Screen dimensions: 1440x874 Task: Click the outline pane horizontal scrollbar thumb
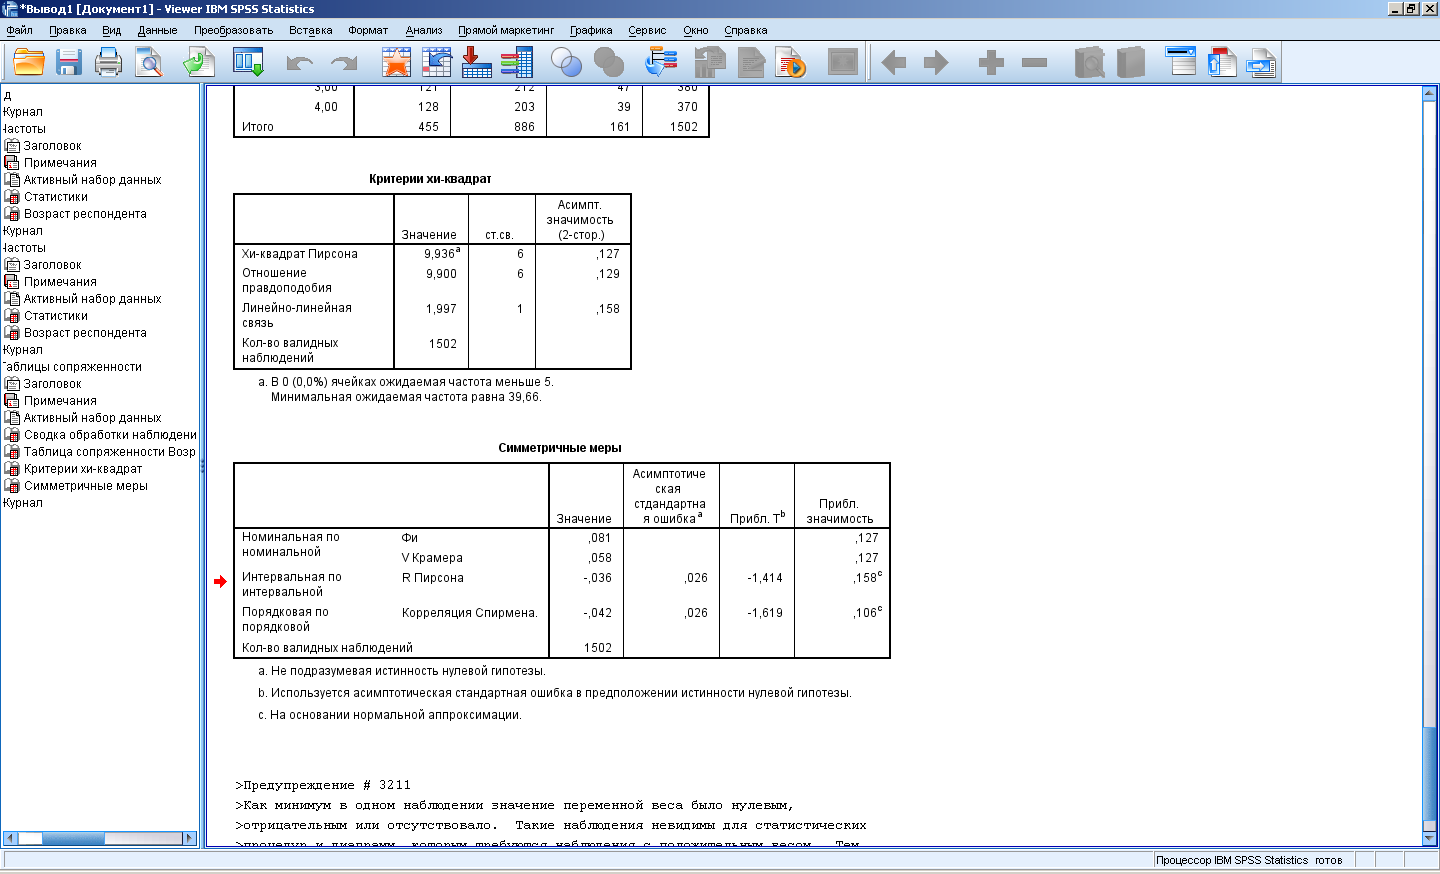tap(73, 838)
